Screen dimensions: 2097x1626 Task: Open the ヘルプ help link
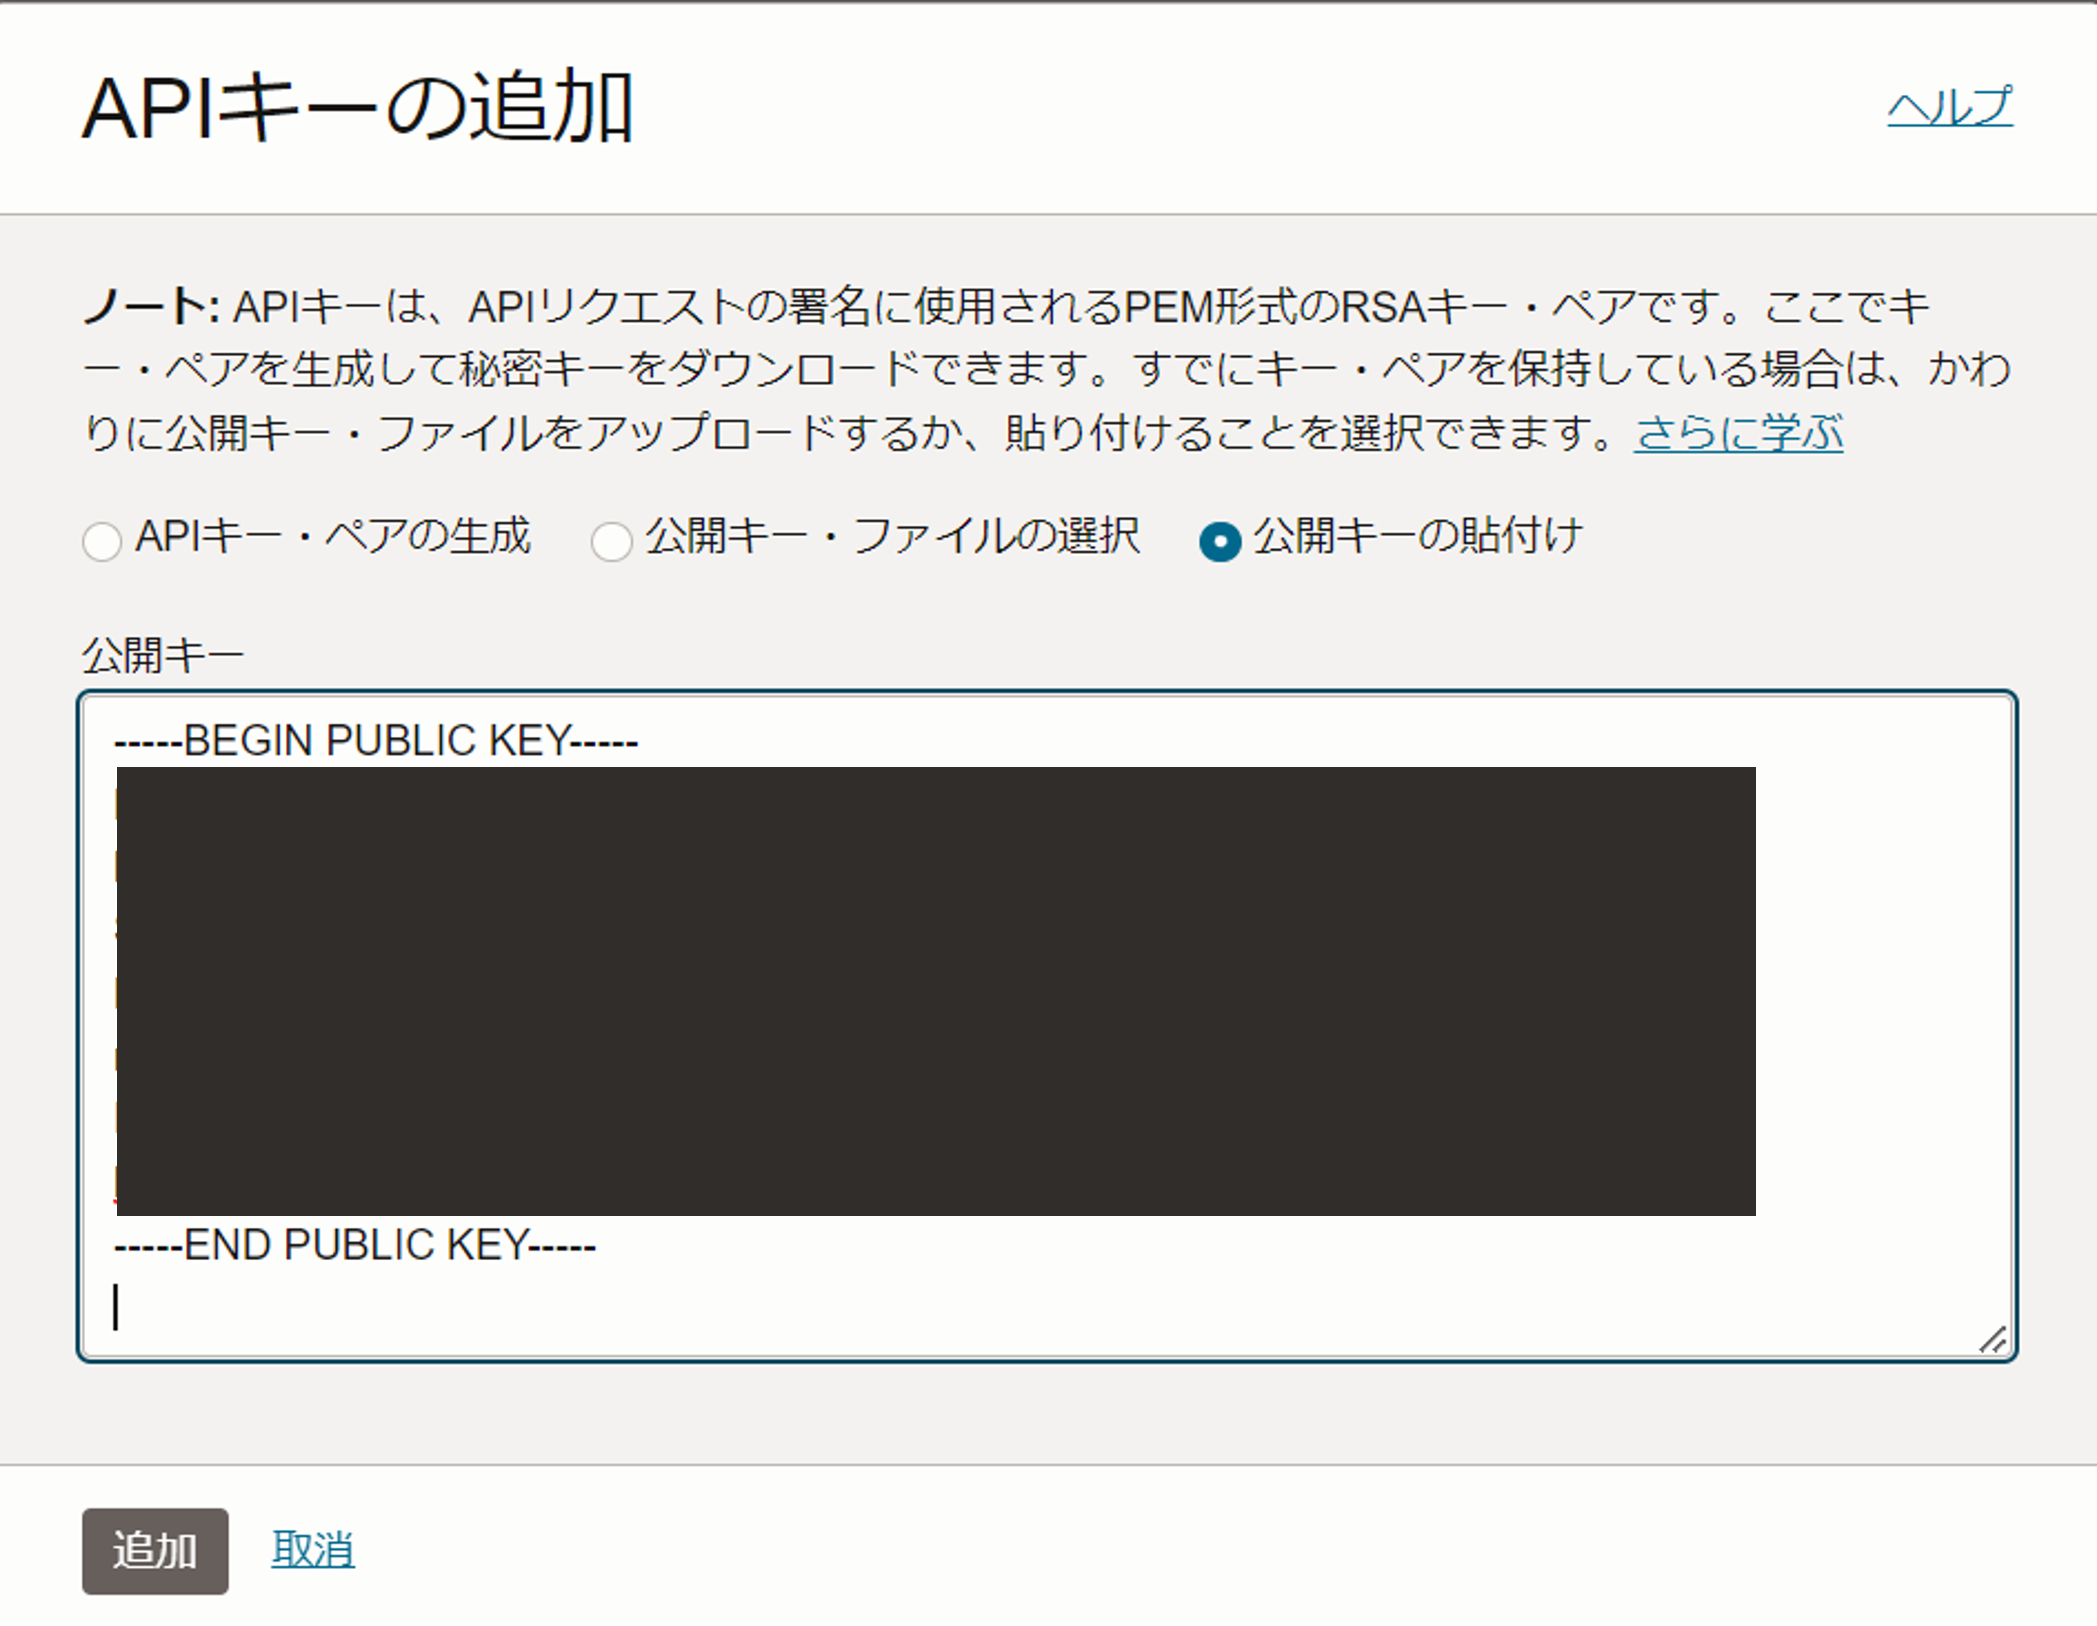point(1949,107)
